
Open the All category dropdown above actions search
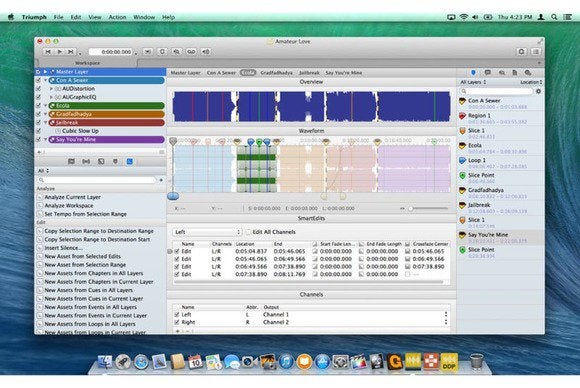coord(43,171)
